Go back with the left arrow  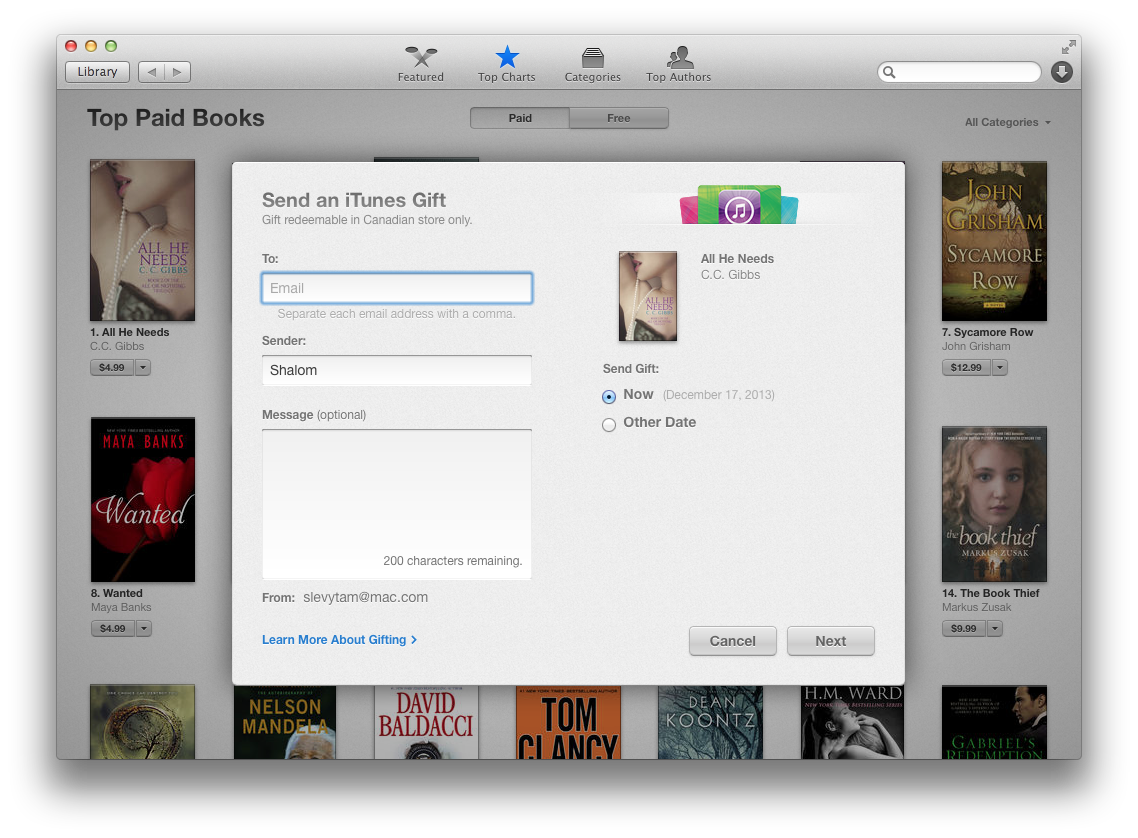[152, 72]
